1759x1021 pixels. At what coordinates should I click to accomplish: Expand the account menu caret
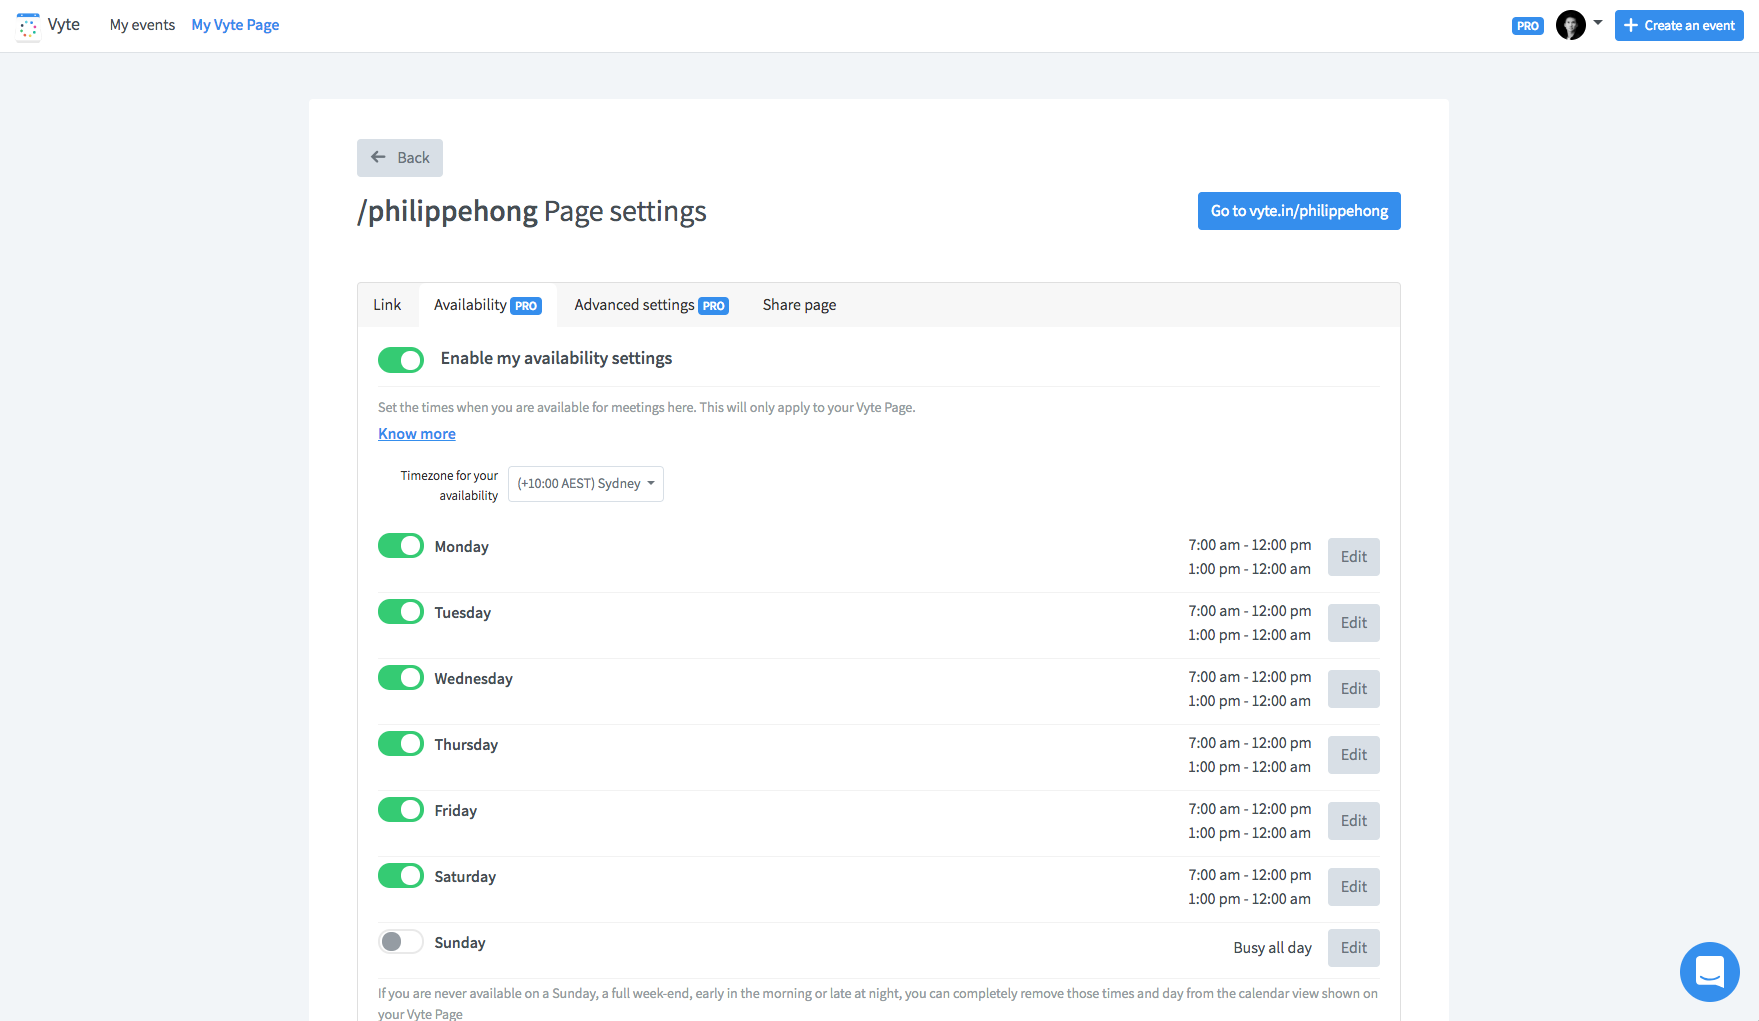pyautogui.click(x=1598, y=22)
